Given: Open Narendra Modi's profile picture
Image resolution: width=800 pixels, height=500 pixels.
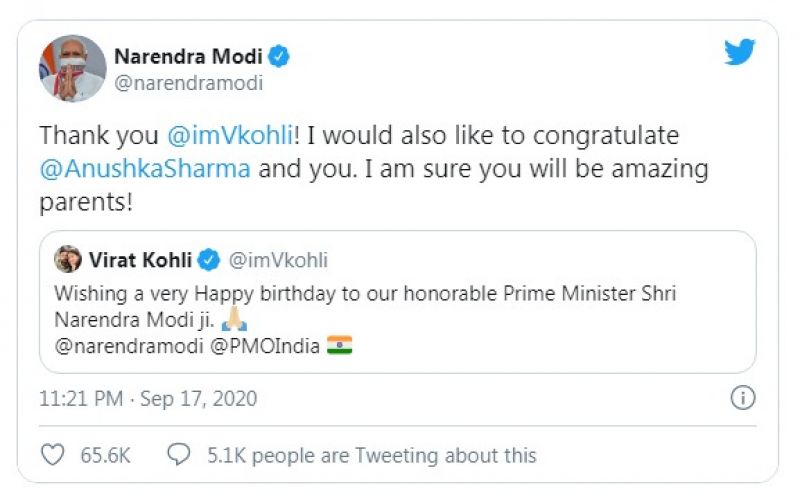Looking at the screenshot, I should 72,68.
